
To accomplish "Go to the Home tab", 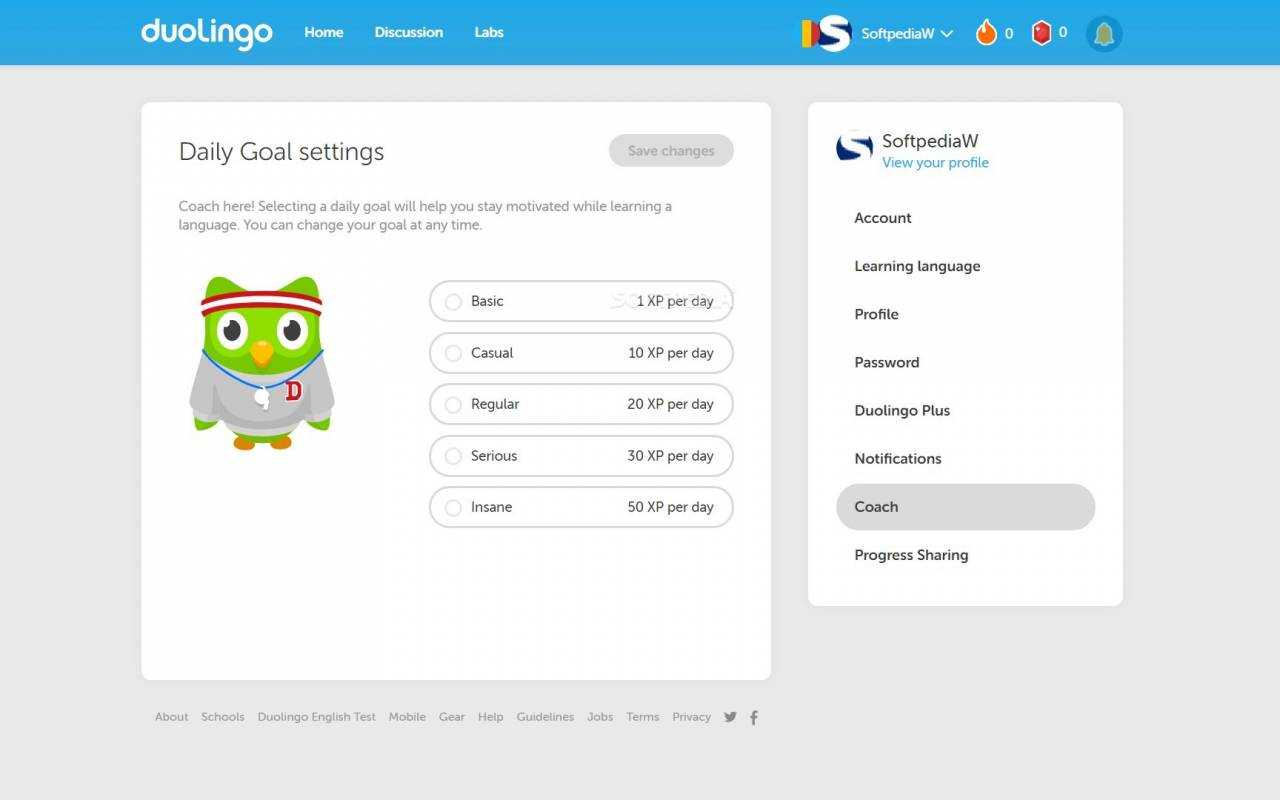I will (324, 32).
